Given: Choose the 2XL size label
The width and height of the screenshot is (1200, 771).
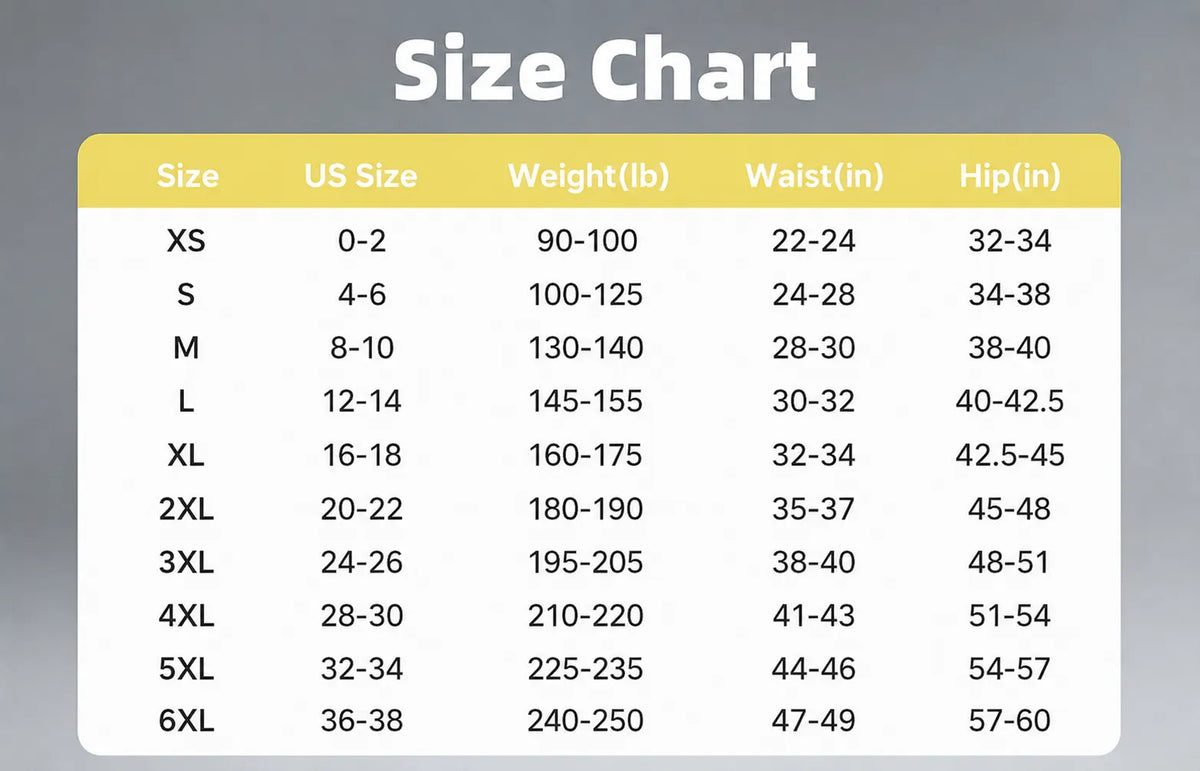Looking at the screenshot, I should [x=186, y=509].
